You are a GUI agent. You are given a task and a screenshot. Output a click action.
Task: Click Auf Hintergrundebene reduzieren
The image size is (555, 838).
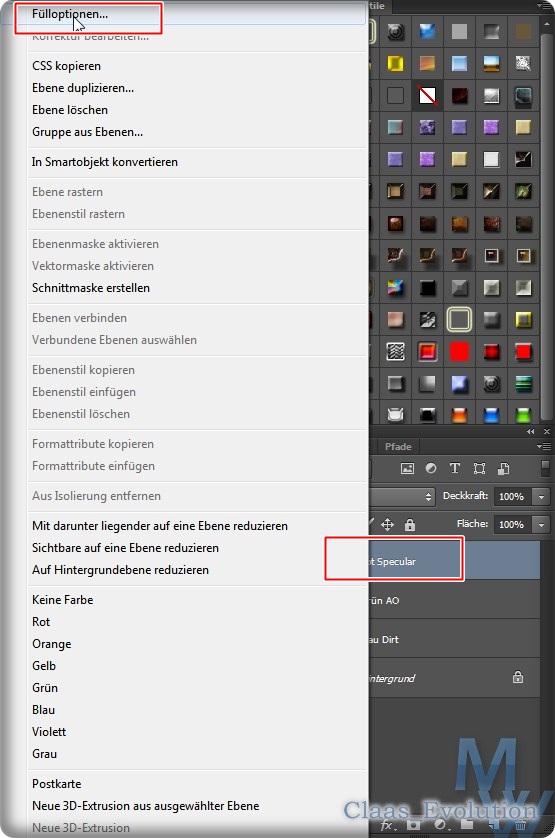click(120, 570)
